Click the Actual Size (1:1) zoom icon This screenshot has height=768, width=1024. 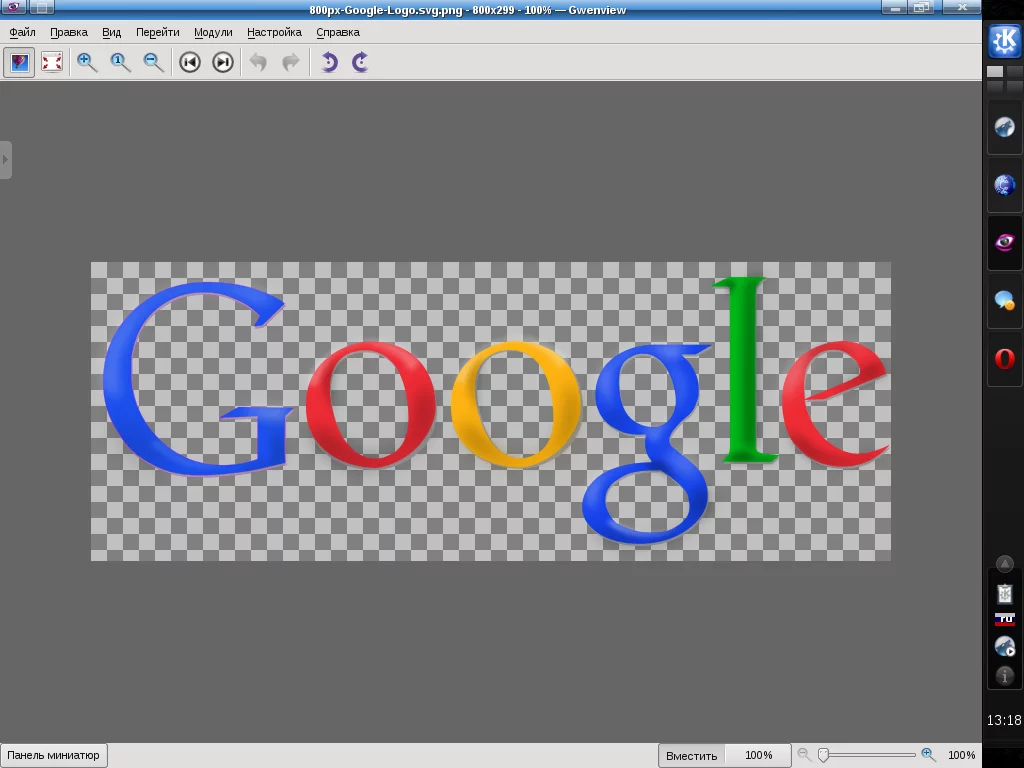coord(120,62)
